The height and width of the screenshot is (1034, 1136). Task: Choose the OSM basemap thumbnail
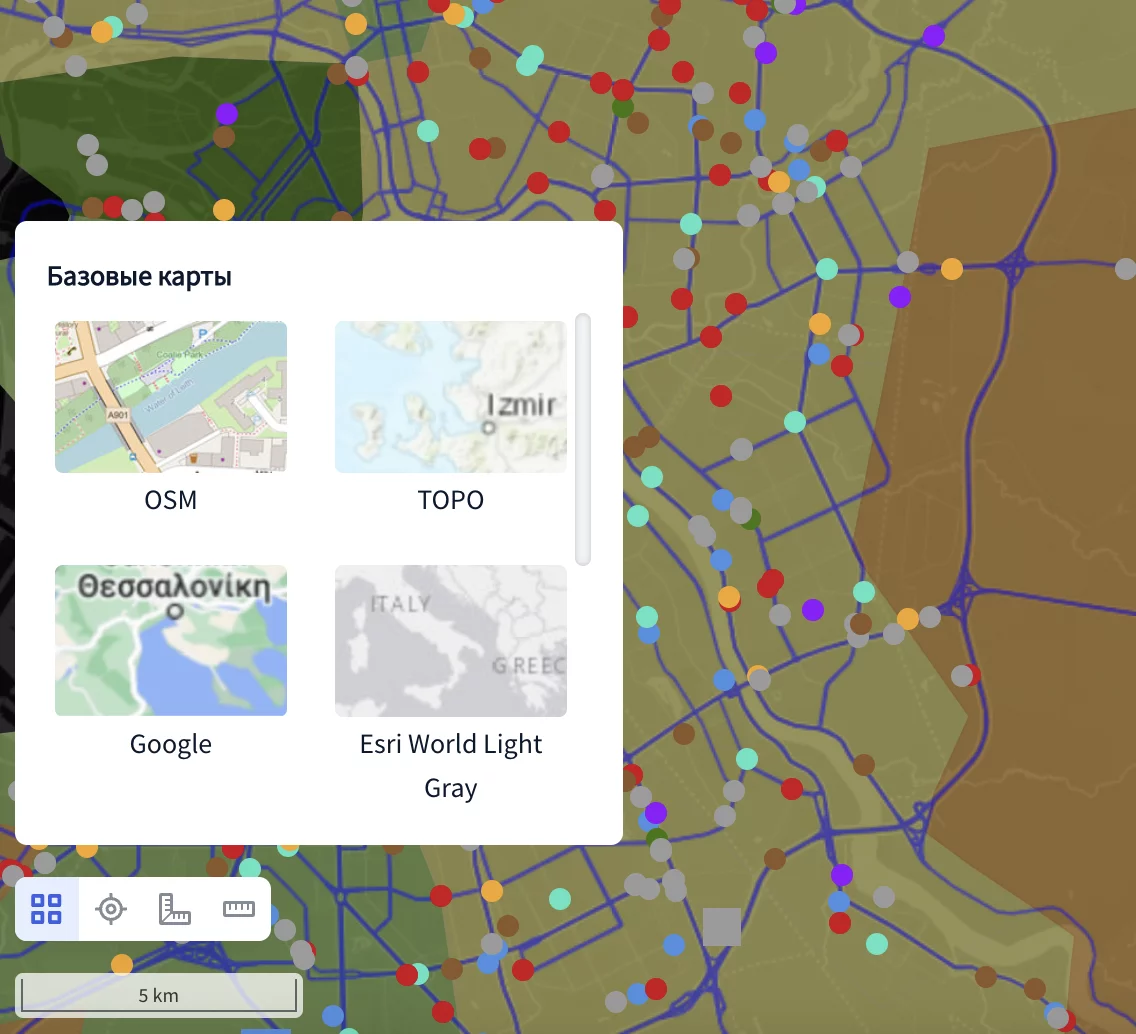coord(171,396)
